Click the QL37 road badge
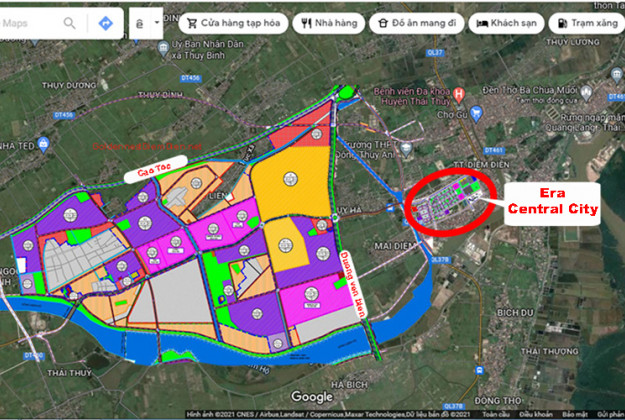Viewport: 625px width, 420px height. (x=434, y=53)
